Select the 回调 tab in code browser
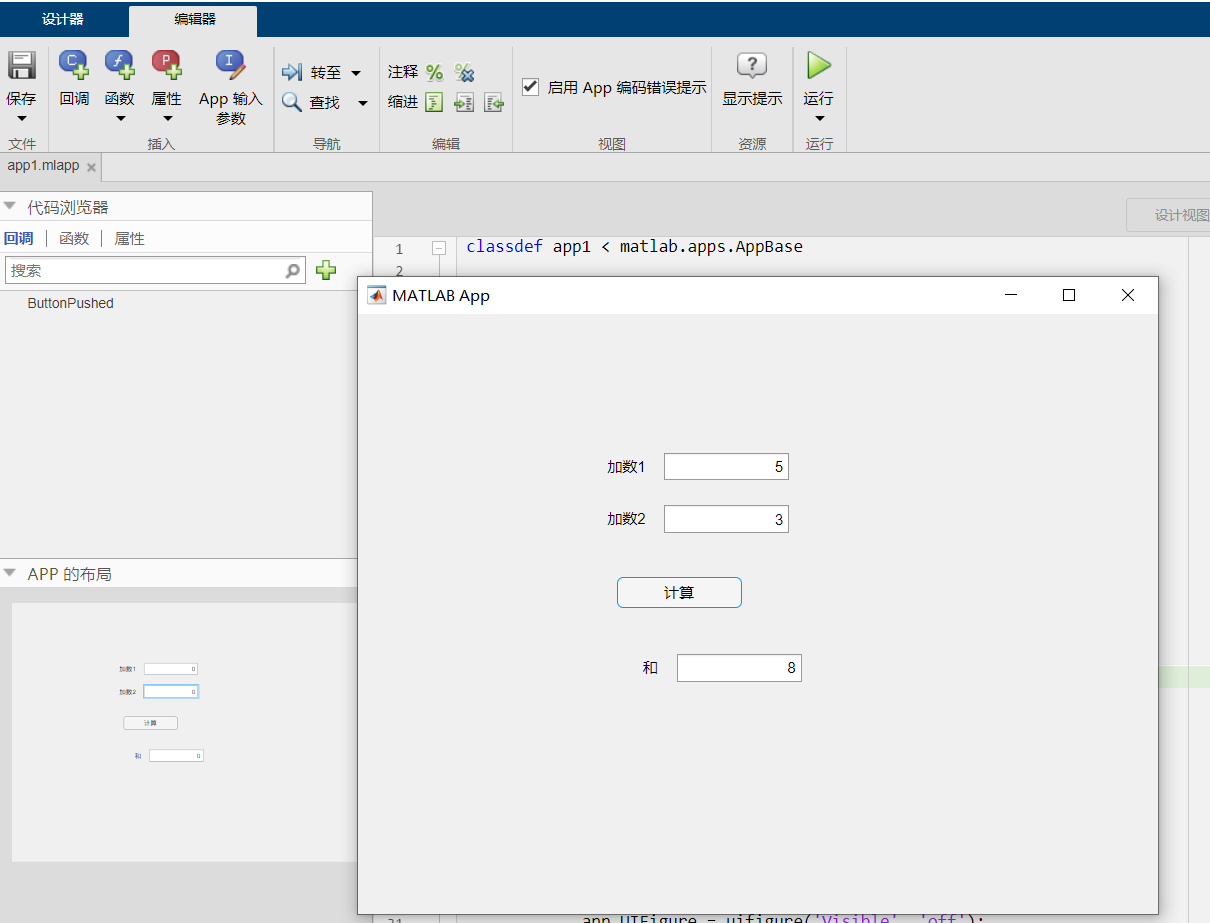 (x=19, y=238)
